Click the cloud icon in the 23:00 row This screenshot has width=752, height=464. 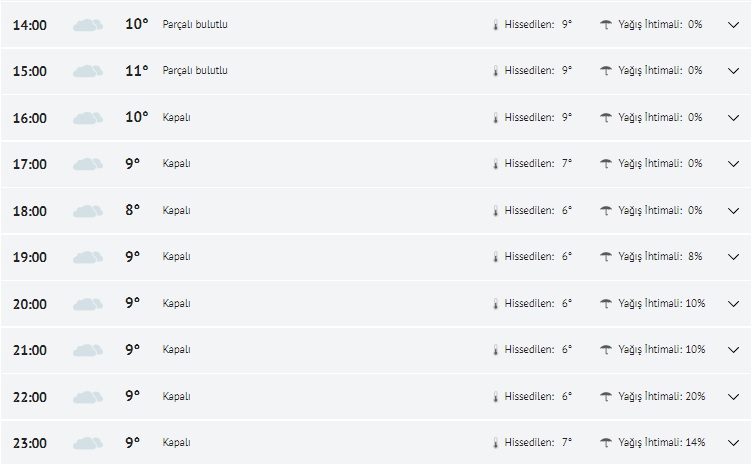pos(88,443)
